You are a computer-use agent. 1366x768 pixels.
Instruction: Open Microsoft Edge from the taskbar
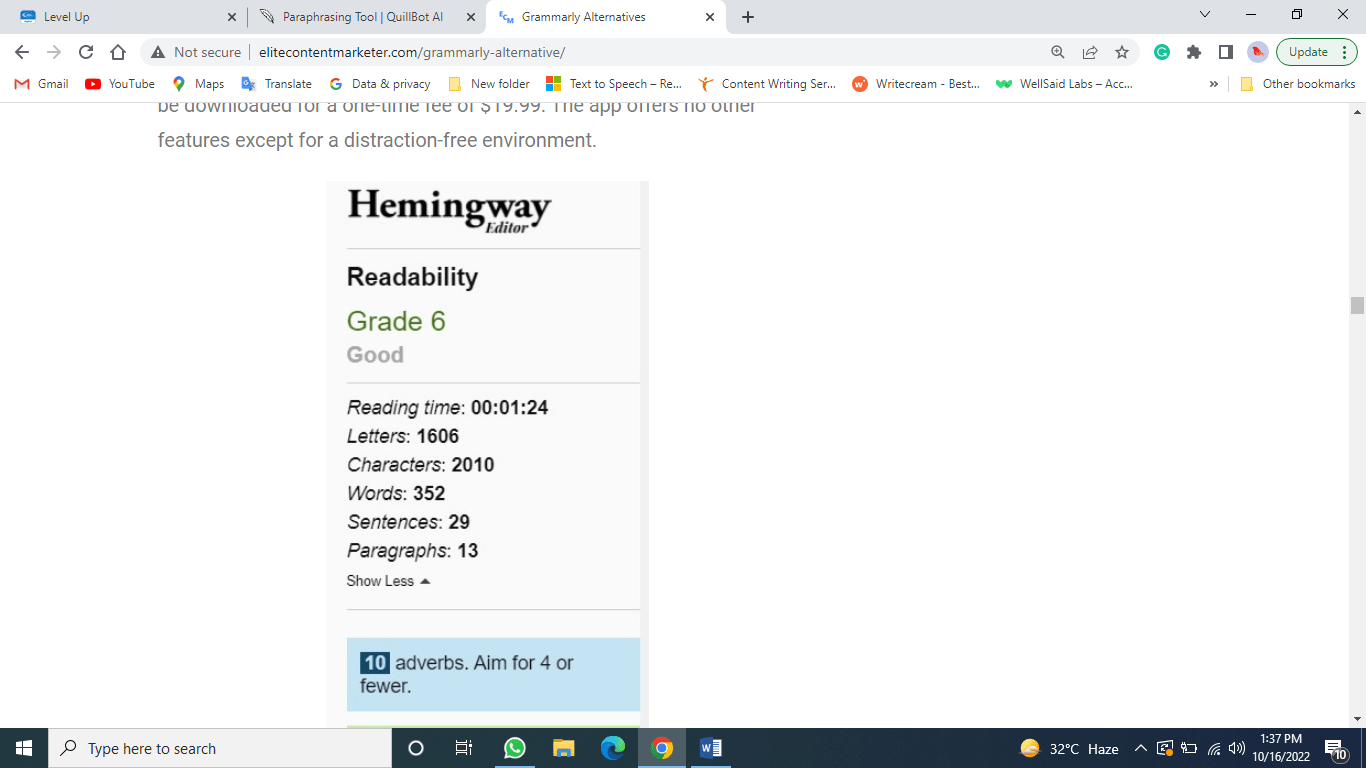tap(612, 748)
